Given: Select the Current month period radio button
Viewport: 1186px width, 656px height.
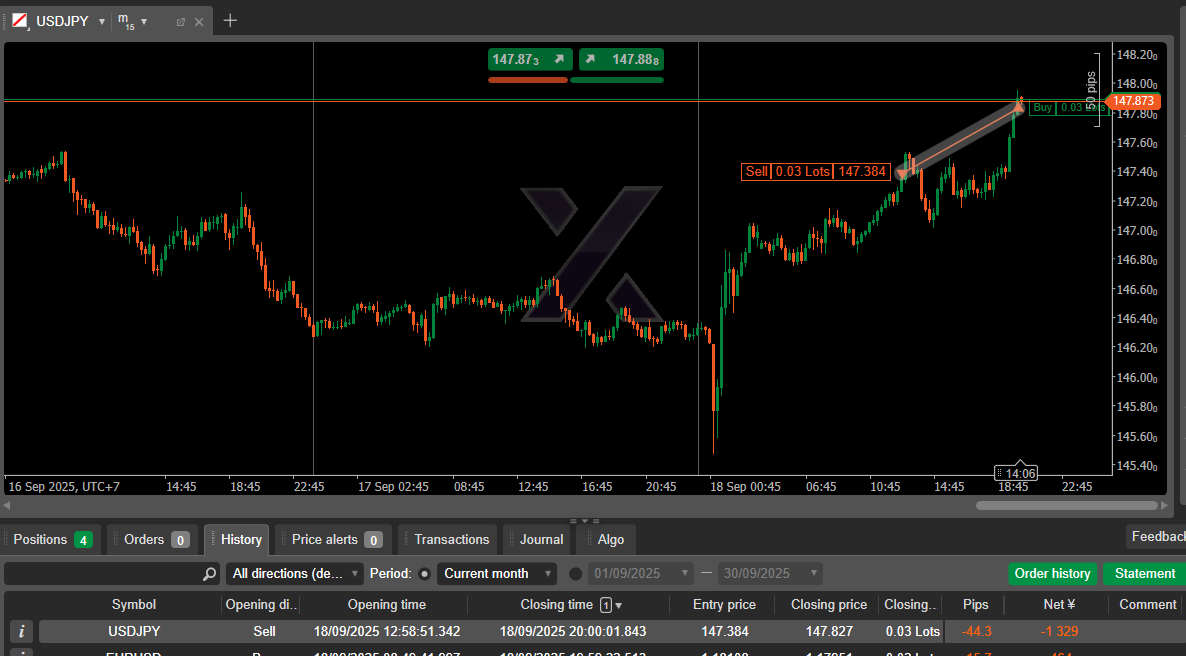Looking at the screenshot, I should pos(424,574).
